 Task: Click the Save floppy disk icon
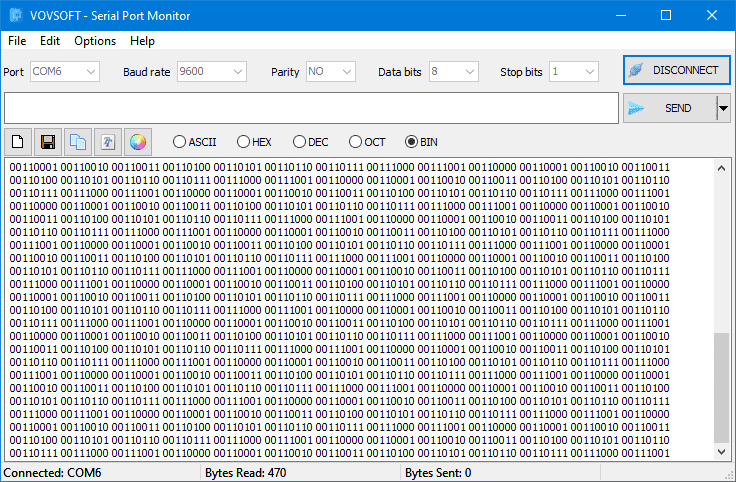tap(48, 142)
